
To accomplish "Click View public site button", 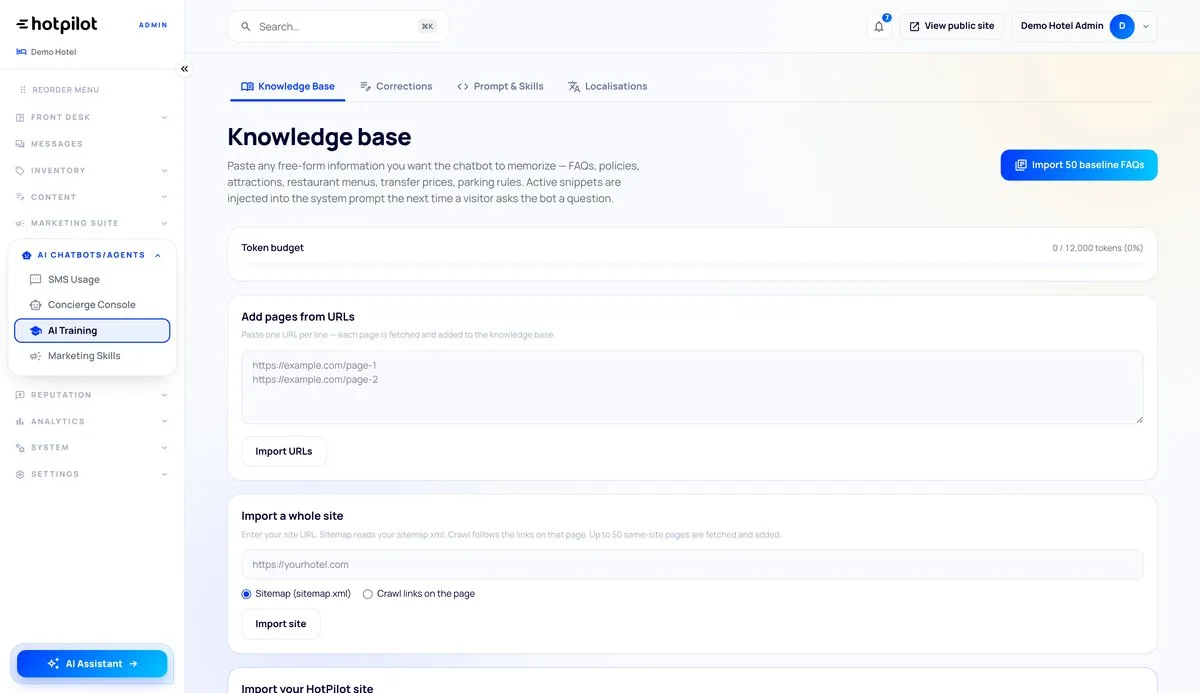I will click(952, 26).
